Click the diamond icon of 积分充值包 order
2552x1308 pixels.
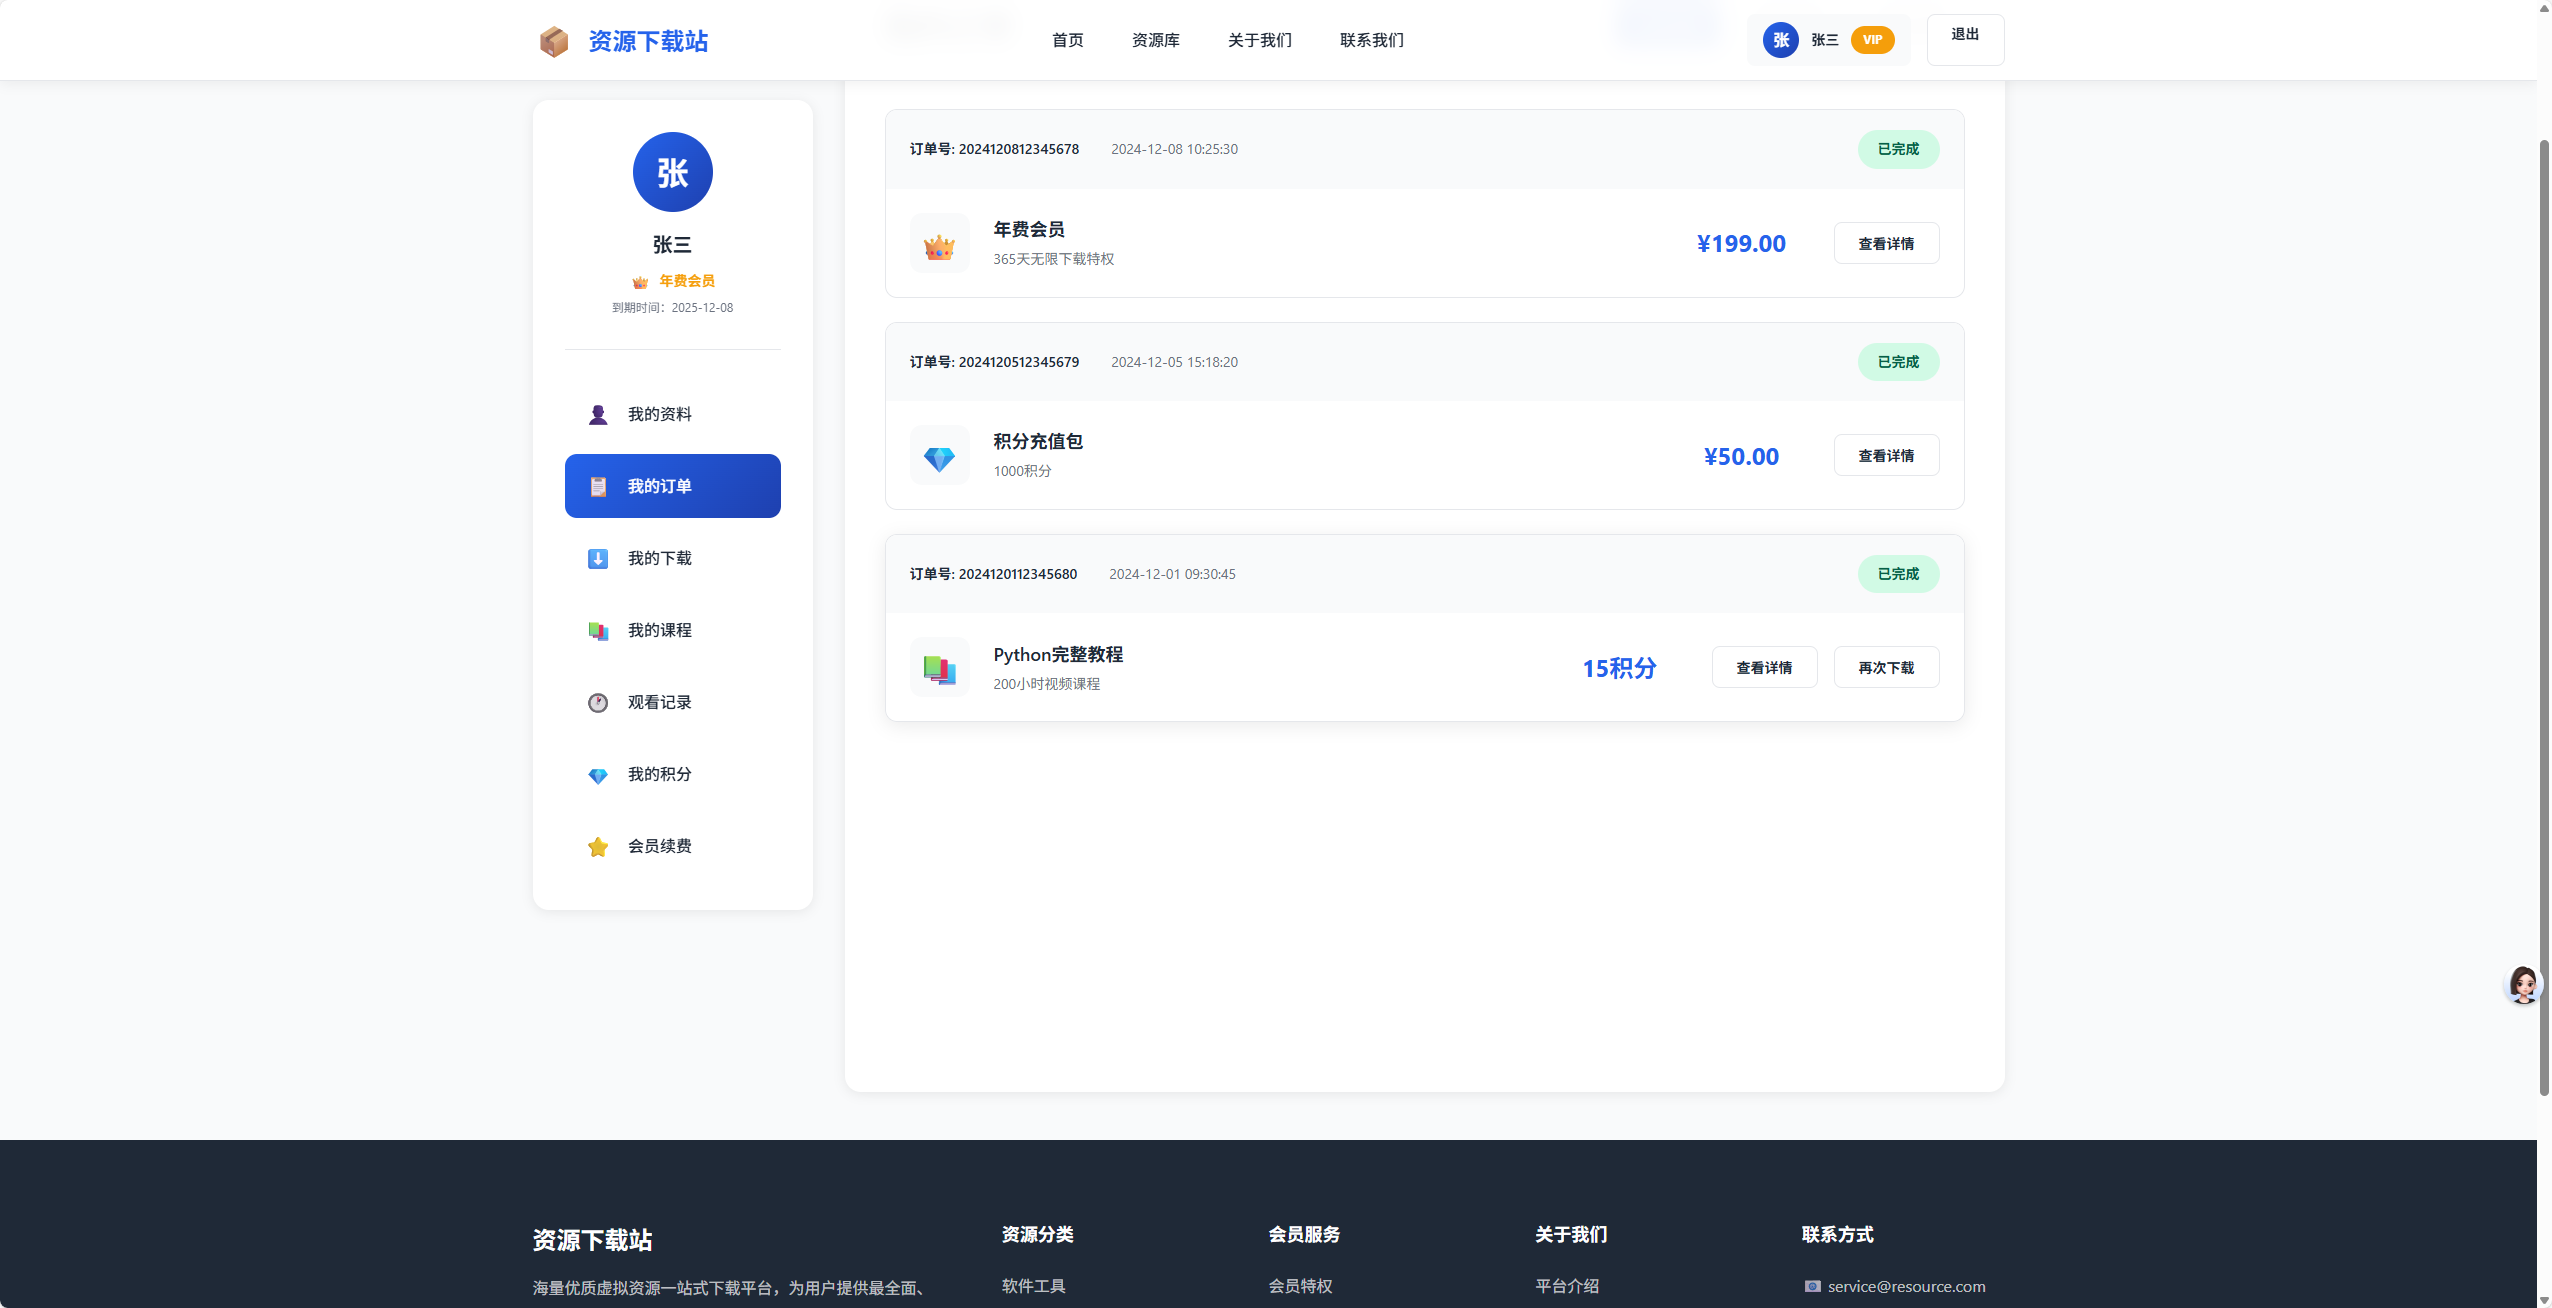point(939,457)
